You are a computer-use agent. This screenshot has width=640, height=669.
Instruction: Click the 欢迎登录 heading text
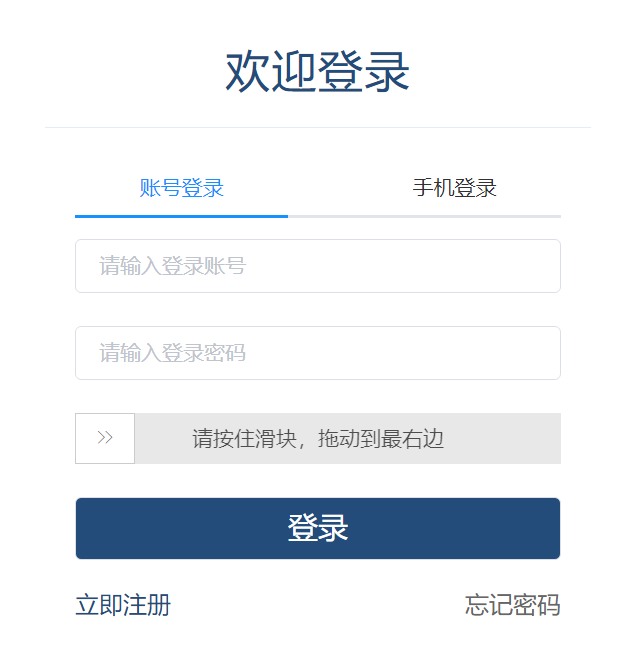(318, 72)
